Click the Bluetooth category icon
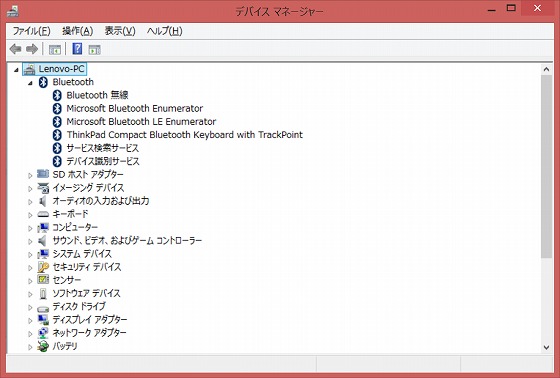The width and height of the screenshot is (560, 378). click(x=43, y=82)
